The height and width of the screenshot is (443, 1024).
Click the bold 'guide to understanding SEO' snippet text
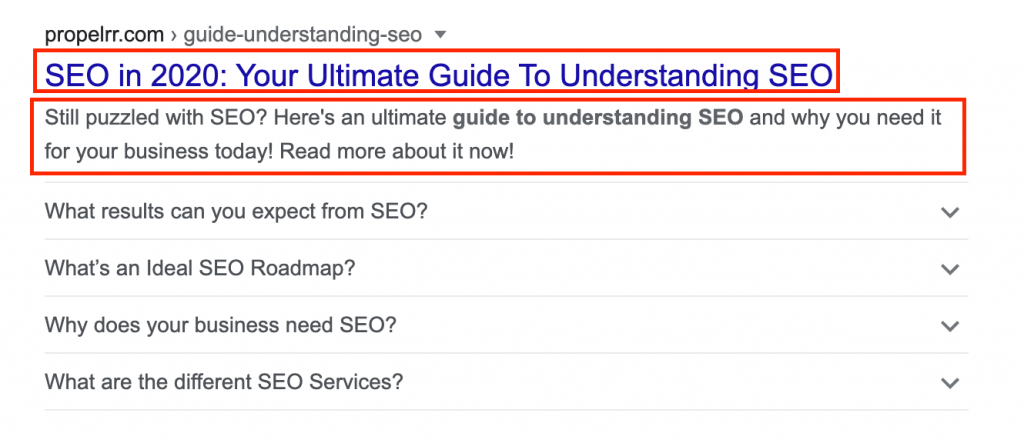pyautogui.click(x=598, y=119)
